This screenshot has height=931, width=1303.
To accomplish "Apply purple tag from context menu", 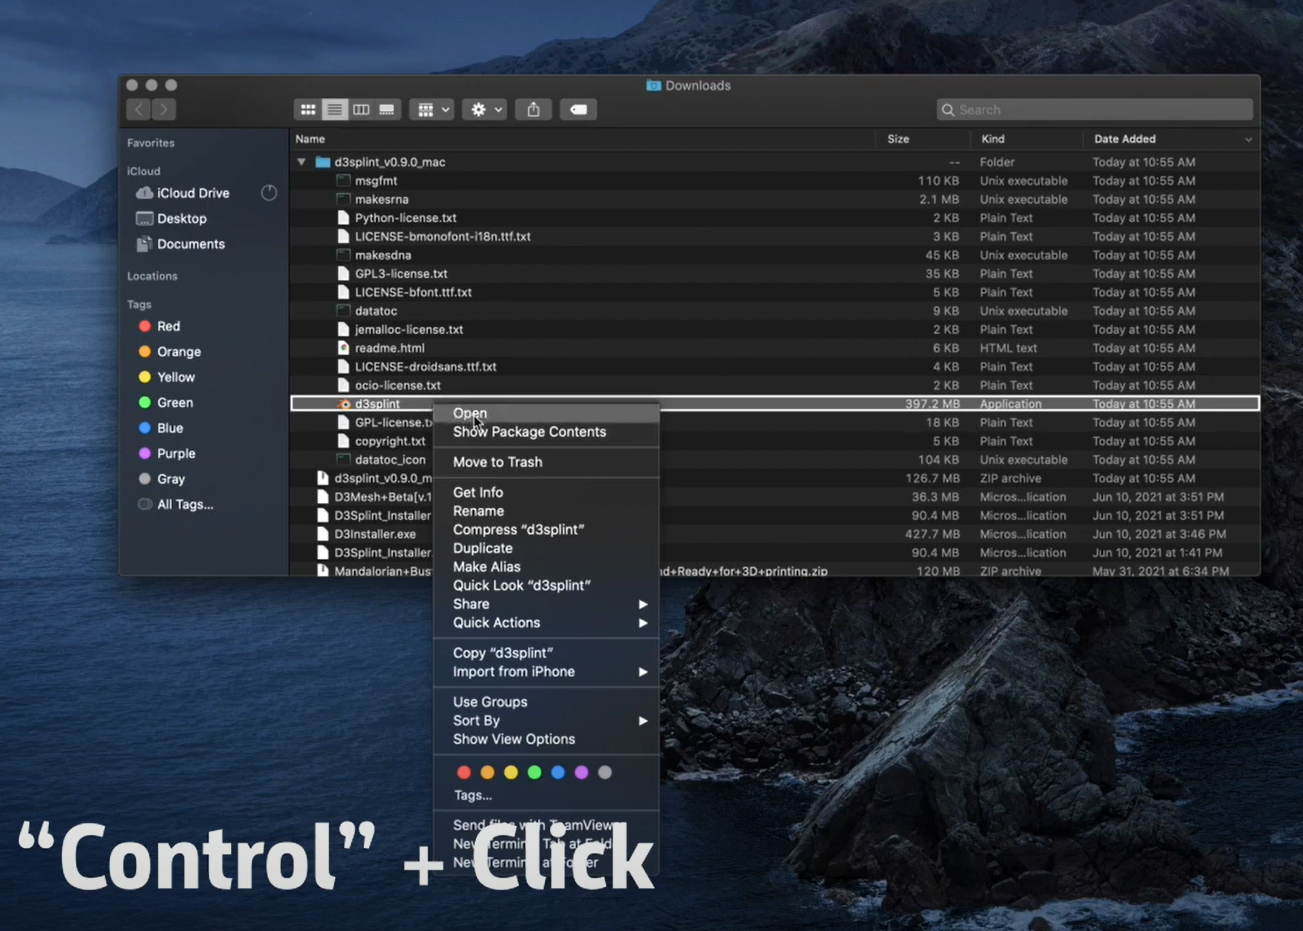I will [x=581, y=772].
